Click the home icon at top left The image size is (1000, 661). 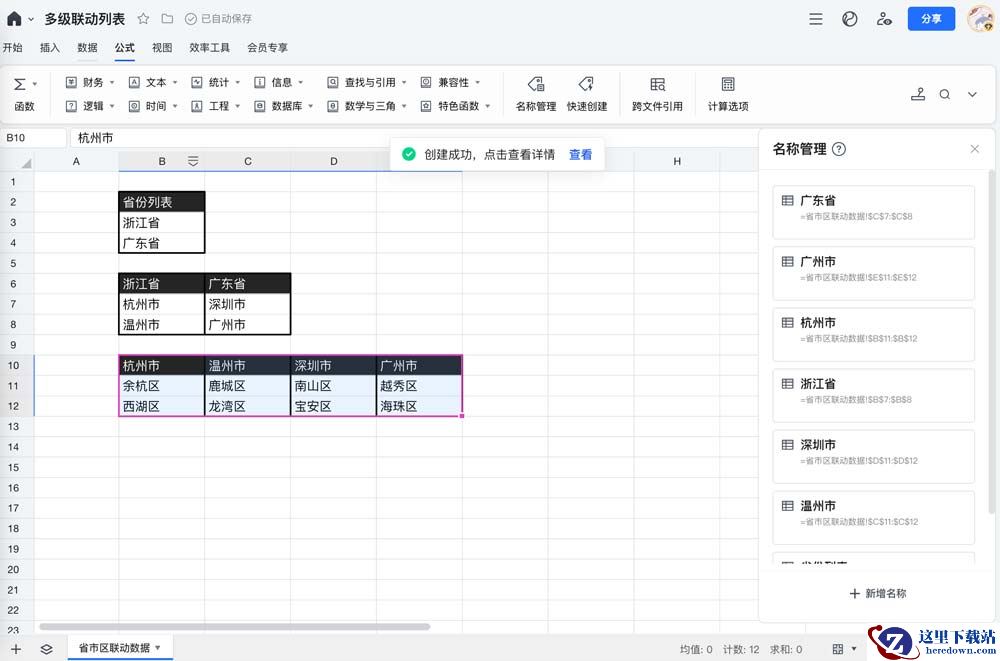(x=14, y=19)
